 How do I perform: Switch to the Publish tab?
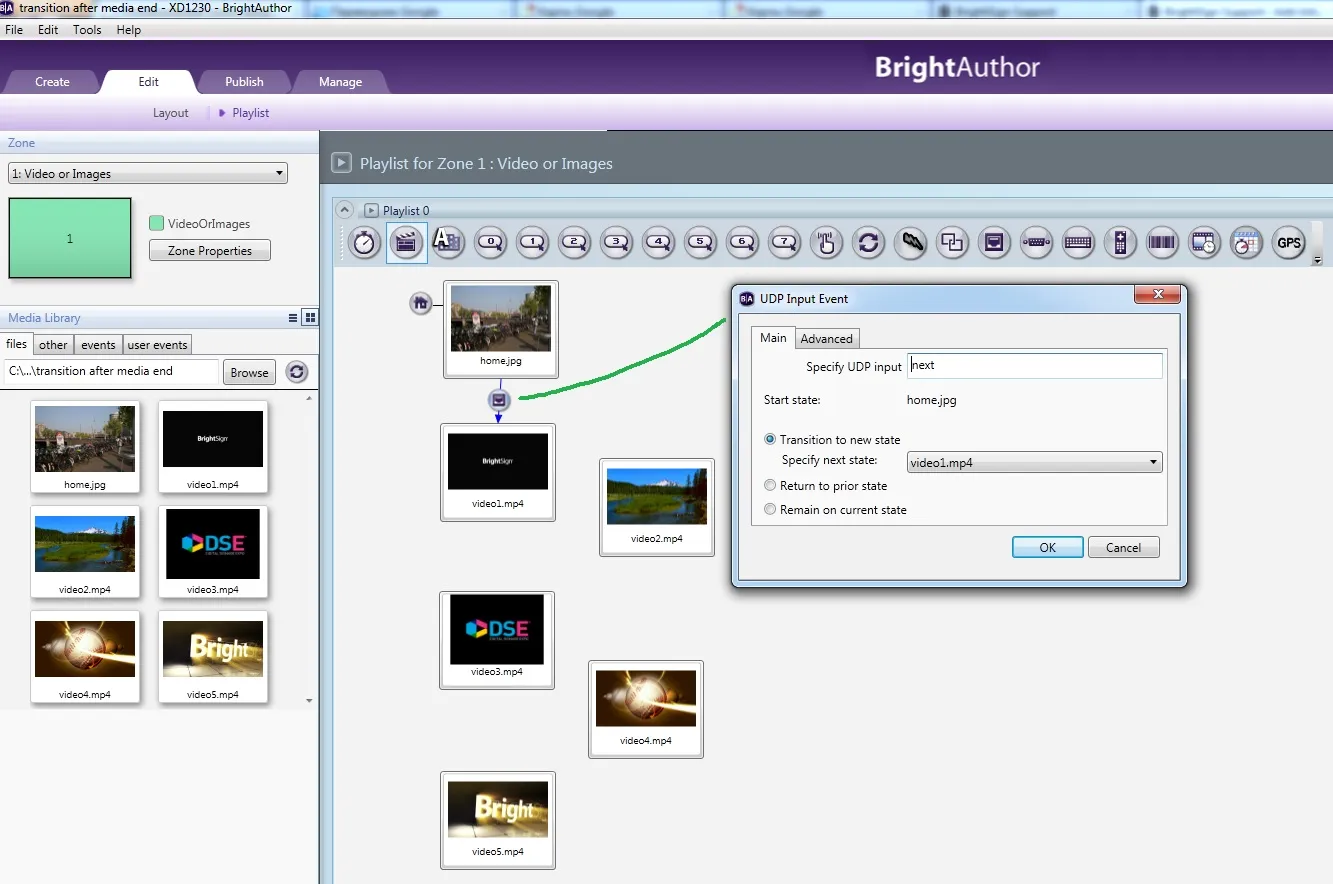(244, 82)
